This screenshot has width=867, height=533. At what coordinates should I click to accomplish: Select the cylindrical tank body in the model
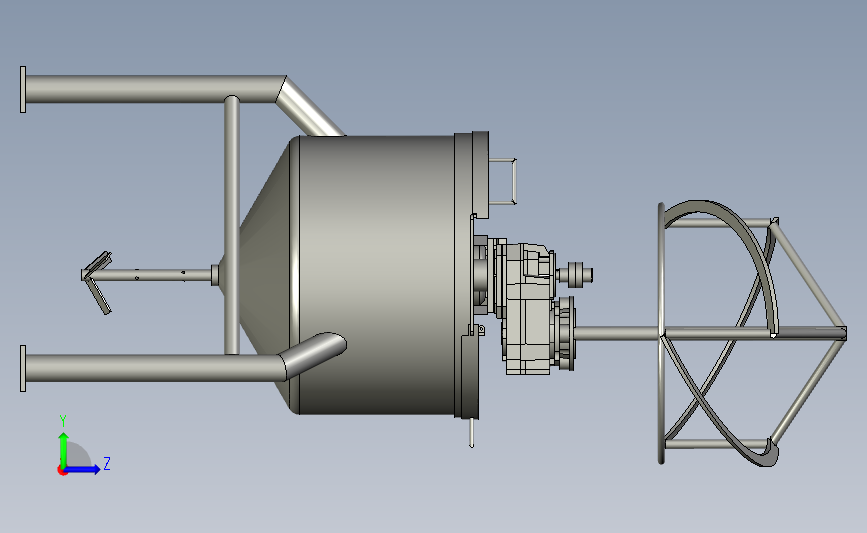(x=376, y=275)
